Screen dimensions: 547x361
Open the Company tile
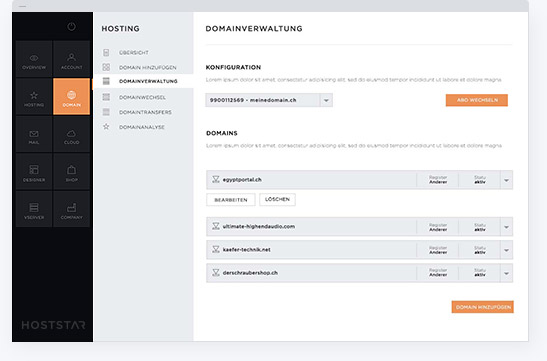72,209
